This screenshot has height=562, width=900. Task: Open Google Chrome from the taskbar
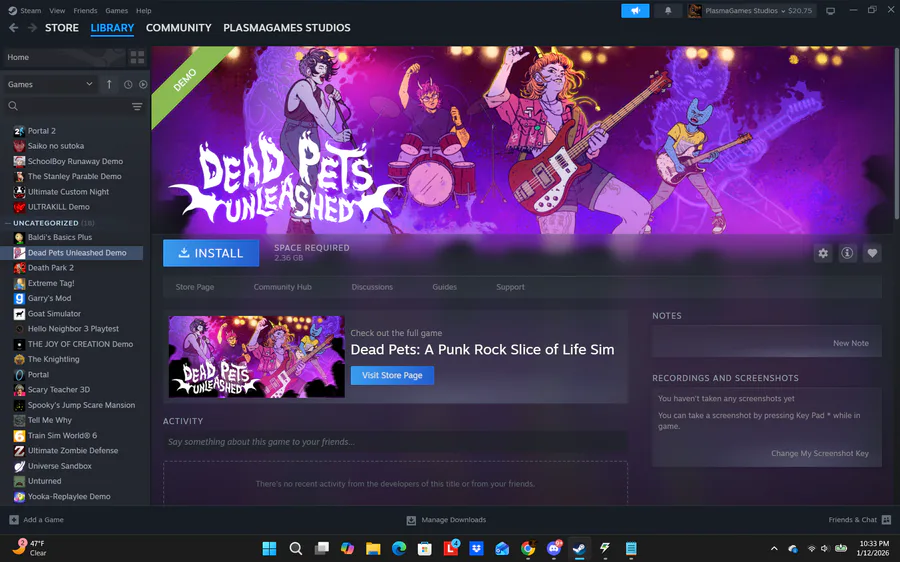tap(527, 548)
